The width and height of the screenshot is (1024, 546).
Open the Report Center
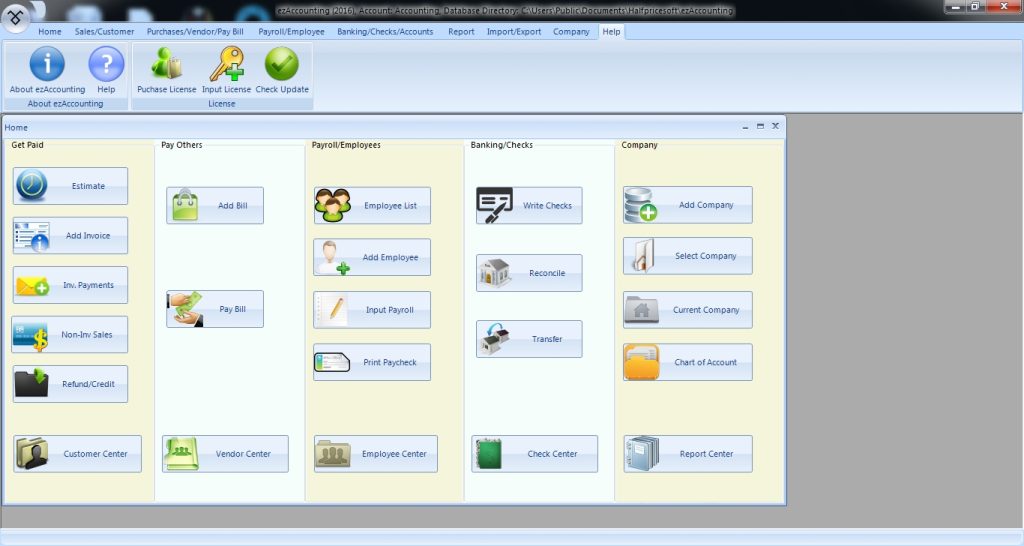(x=688, y=454)
